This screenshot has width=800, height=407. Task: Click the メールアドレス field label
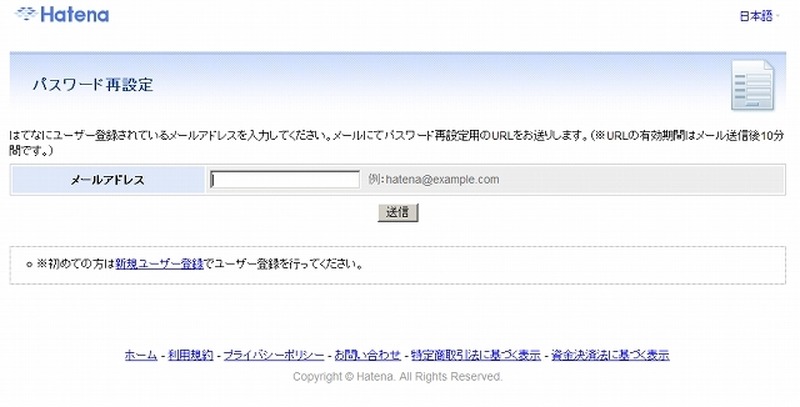[x=107, y=180]
